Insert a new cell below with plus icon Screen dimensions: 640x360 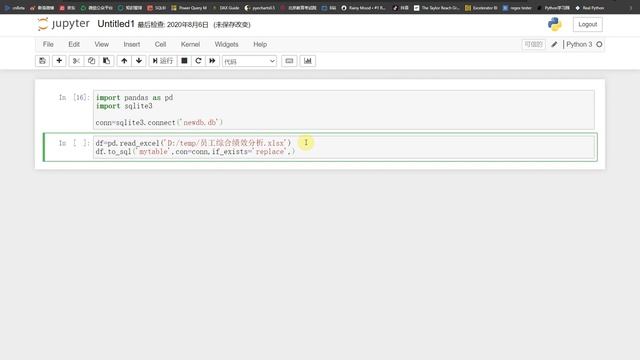point(59,61)
